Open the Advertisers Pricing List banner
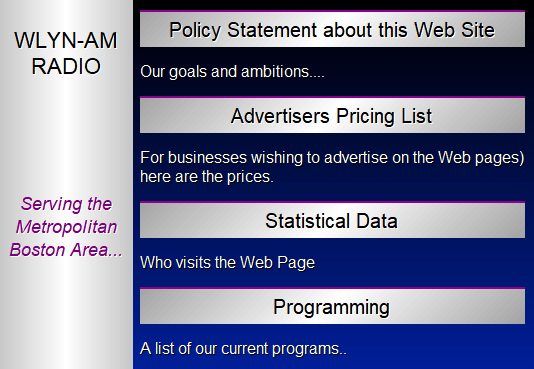This screenshot has height=369, width=534. click(332, 116)
